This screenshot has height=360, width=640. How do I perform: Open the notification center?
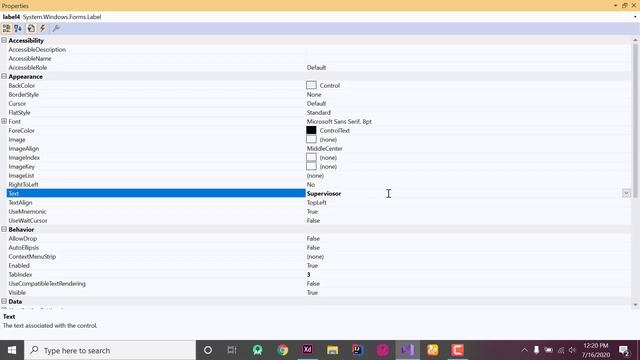point(624,350)
